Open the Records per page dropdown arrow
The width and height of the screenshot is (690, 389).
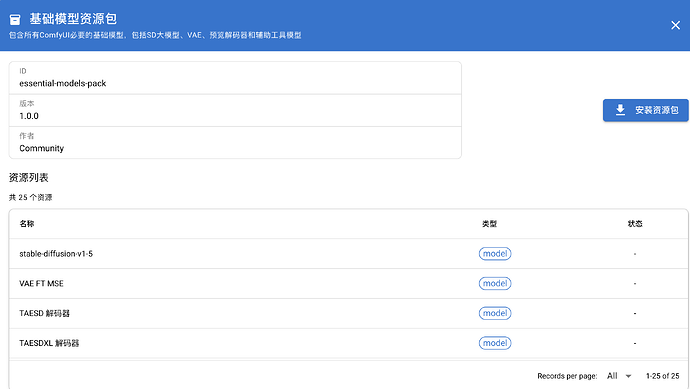628,376
